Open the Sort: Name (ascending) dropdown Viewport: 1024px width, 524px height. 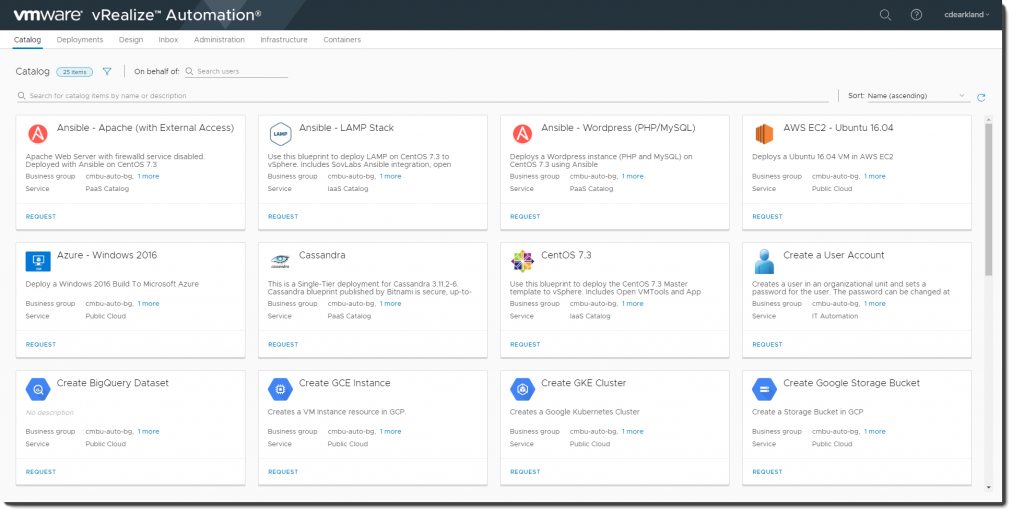click(907, 96)
